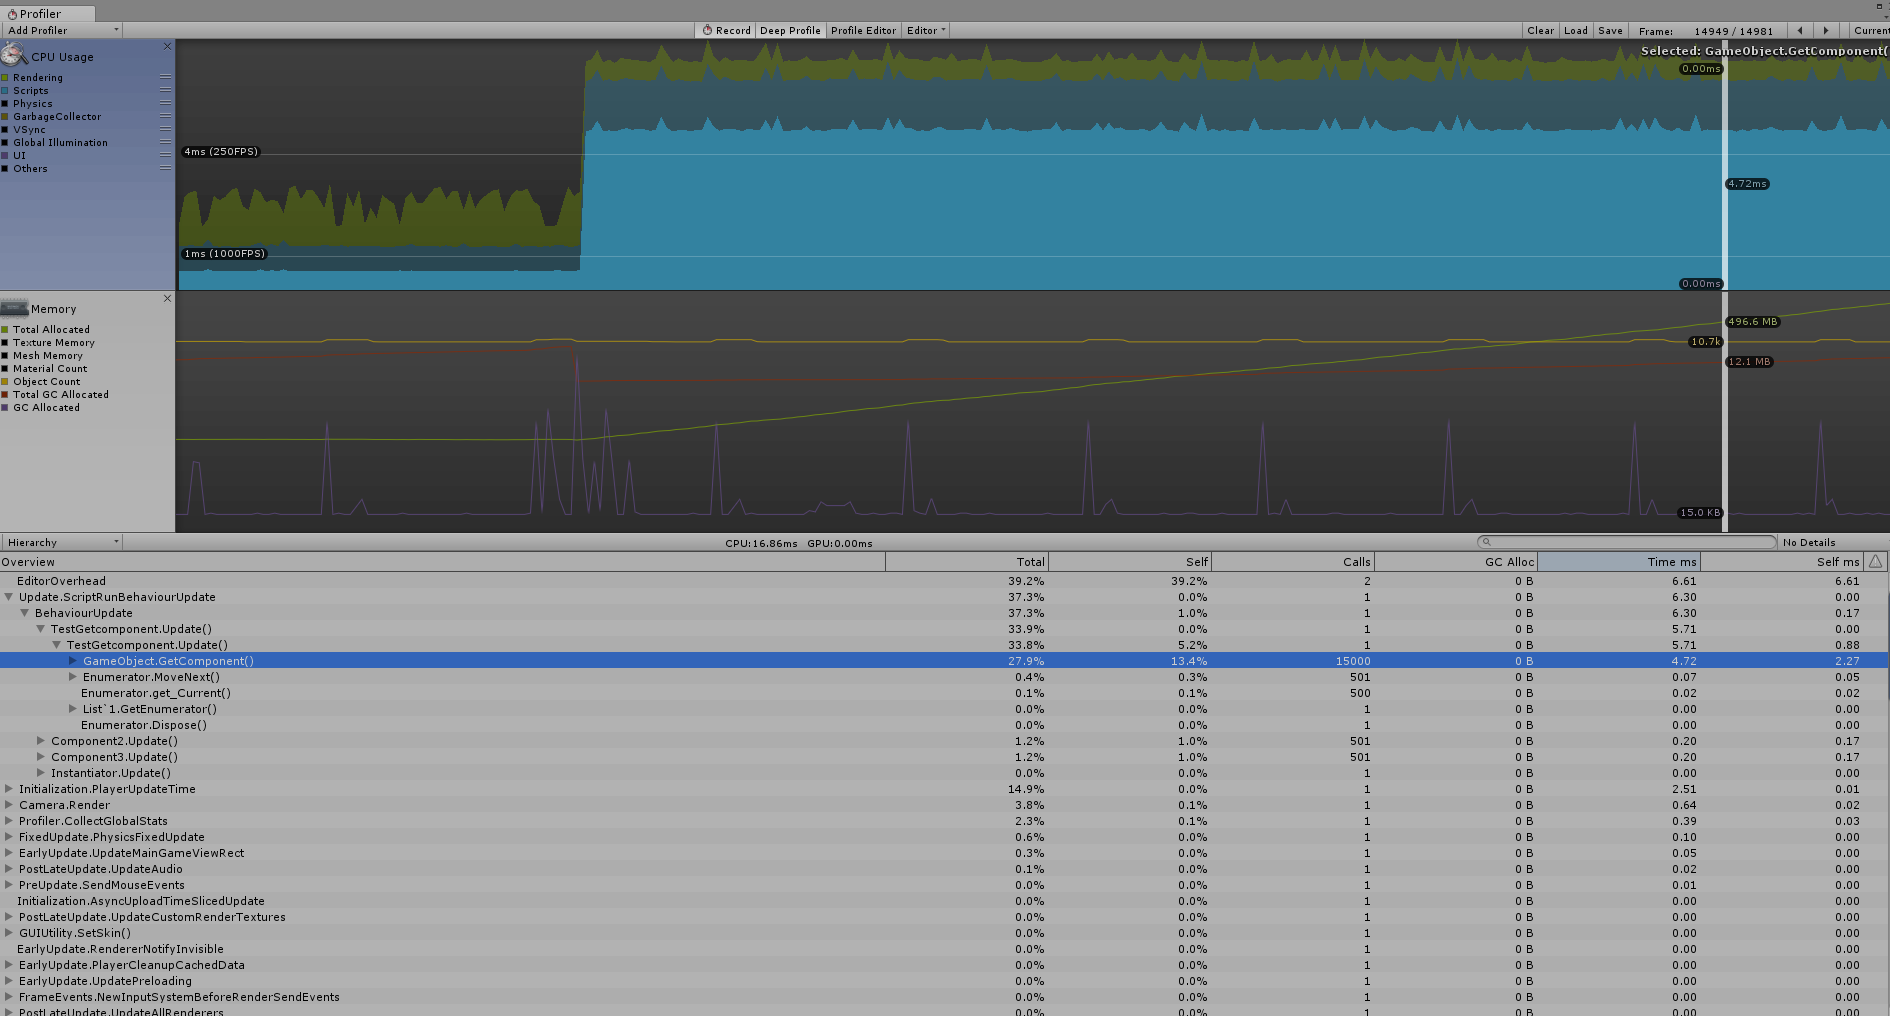1890x1016 pixels.
Task: Toggle the Scripts chart color box
Action: click(5, 90)
